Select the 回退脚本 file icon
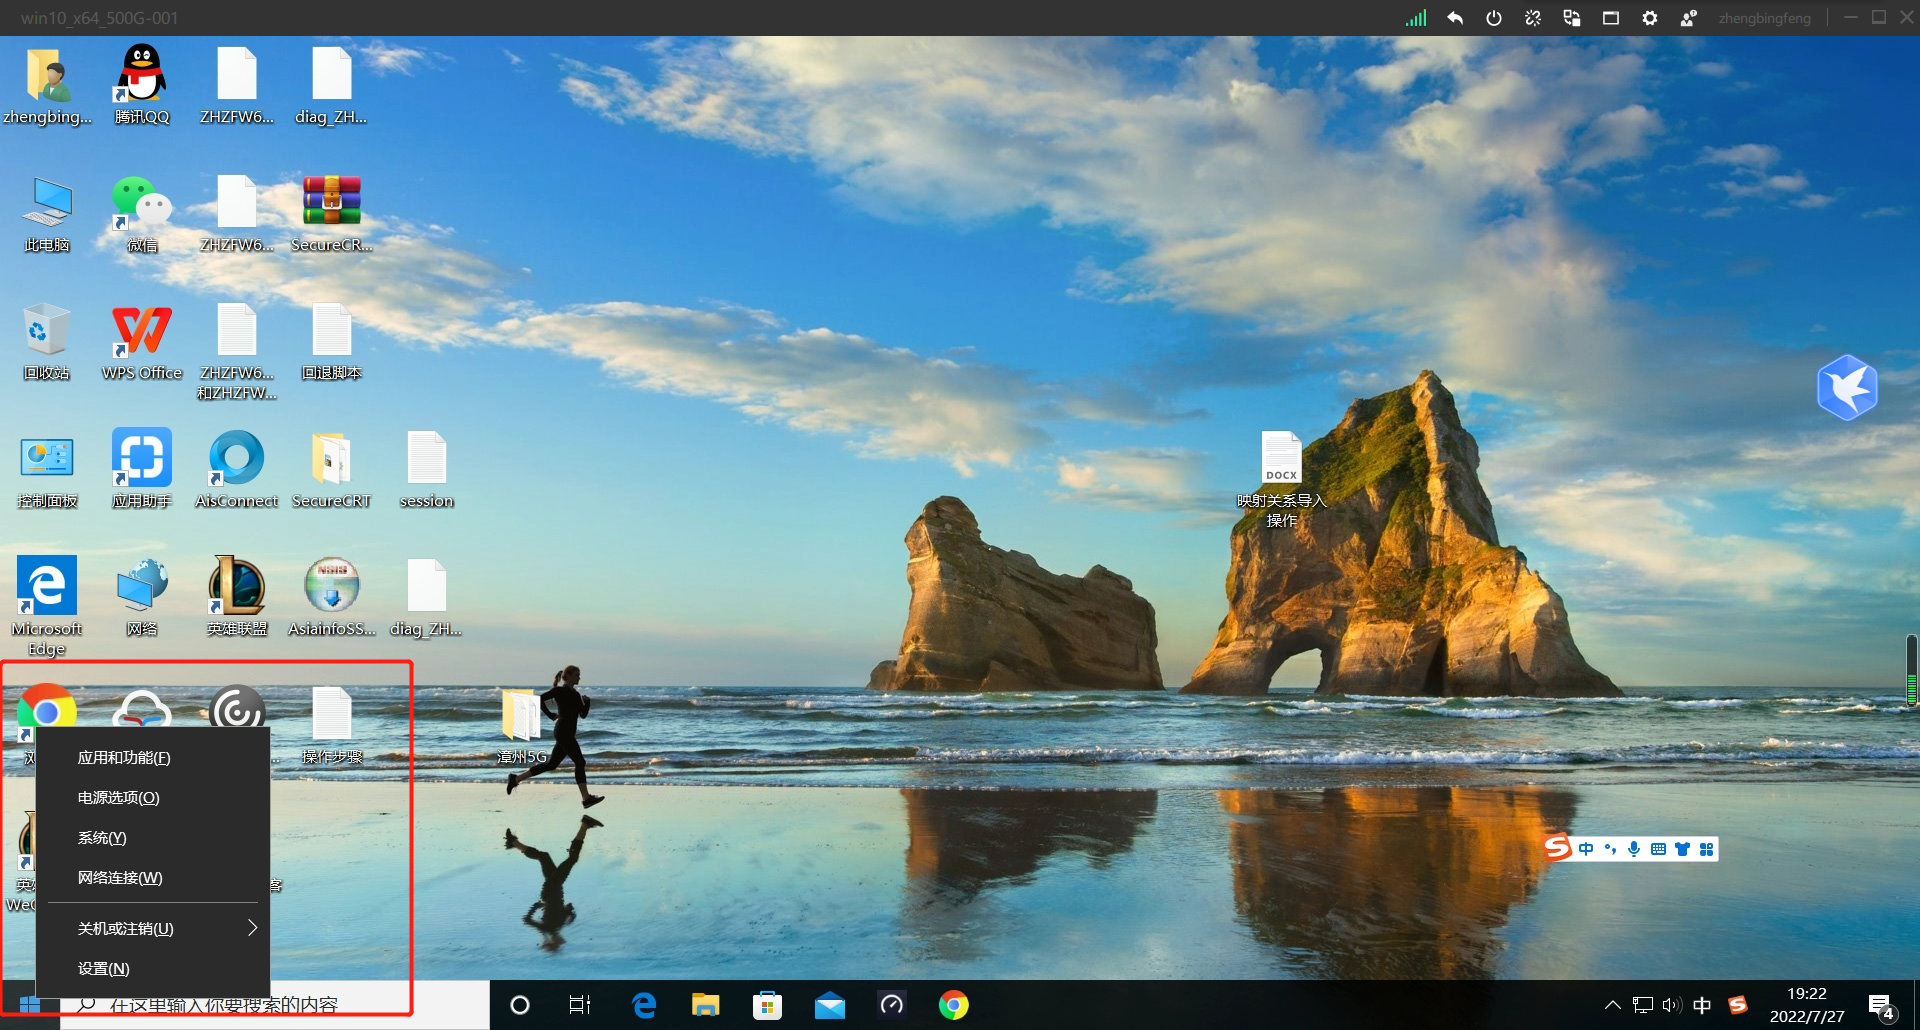The height and width of the screenshot is (1030, 1920). 332,340
